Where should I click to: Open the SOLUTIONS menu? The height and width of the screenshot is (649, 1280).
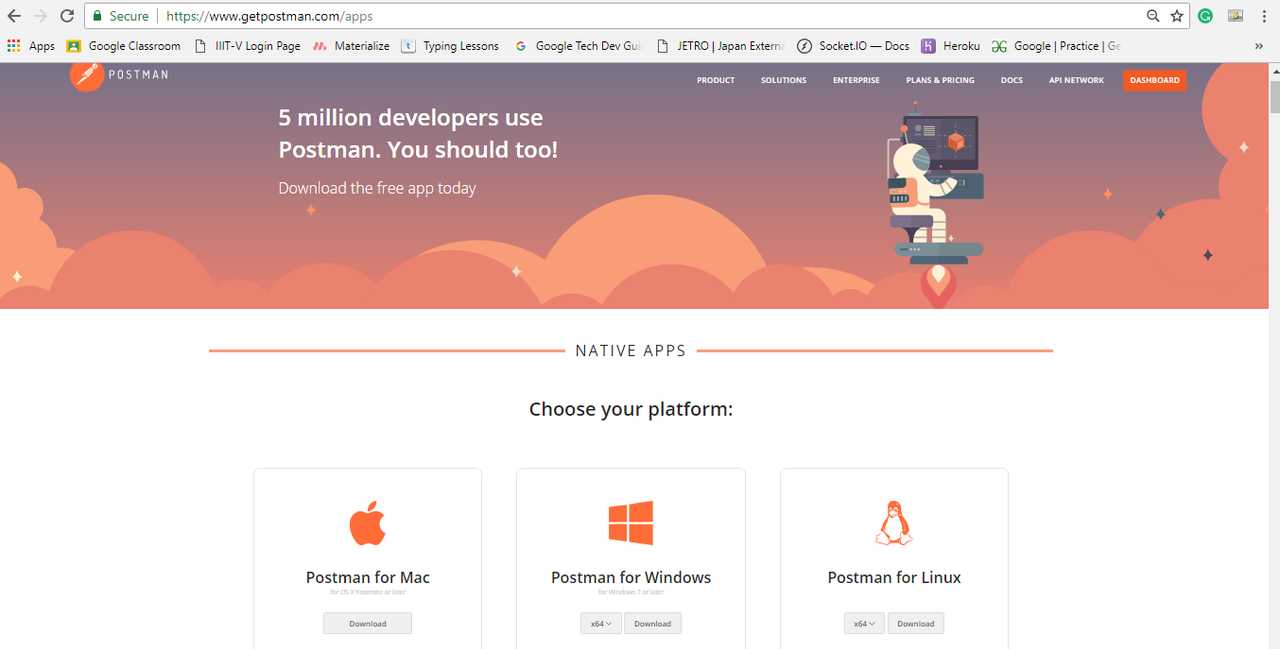(783, 80)
